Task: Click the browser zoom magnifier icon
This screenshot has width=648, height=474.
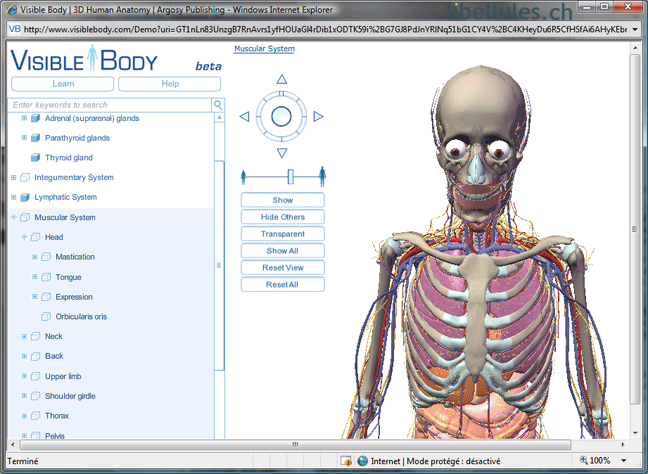Action: click(584, 460)
